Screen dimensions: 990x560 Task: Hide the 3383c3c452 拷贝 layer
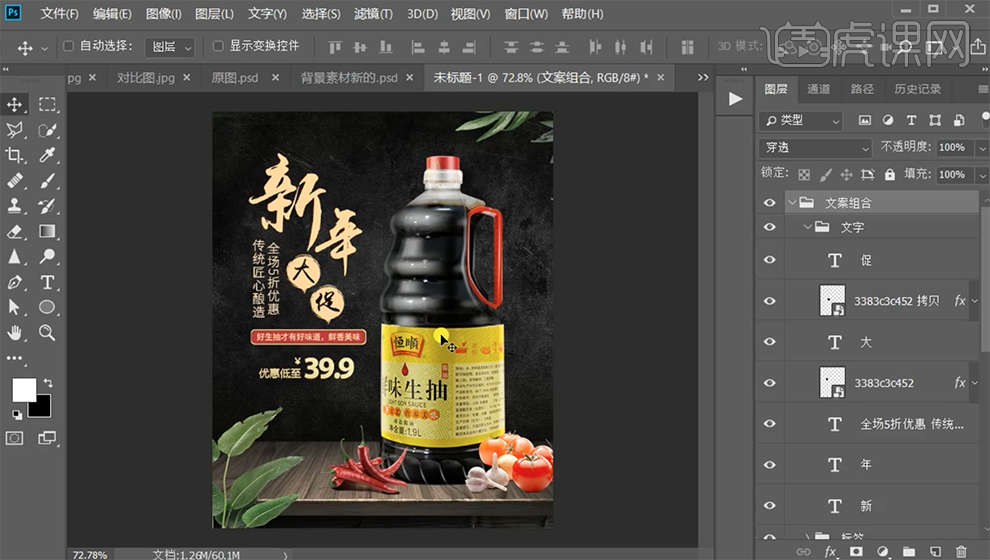[770, 301]
